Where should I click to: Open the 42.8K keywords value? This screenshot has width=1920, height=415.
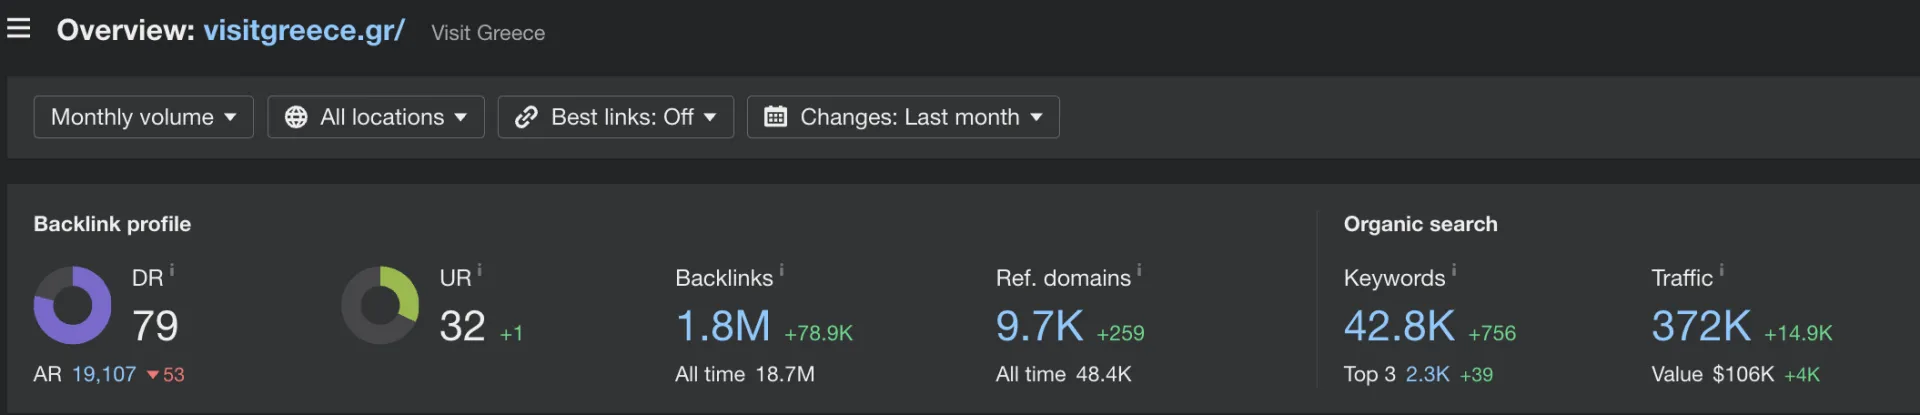click(1399, 326)
